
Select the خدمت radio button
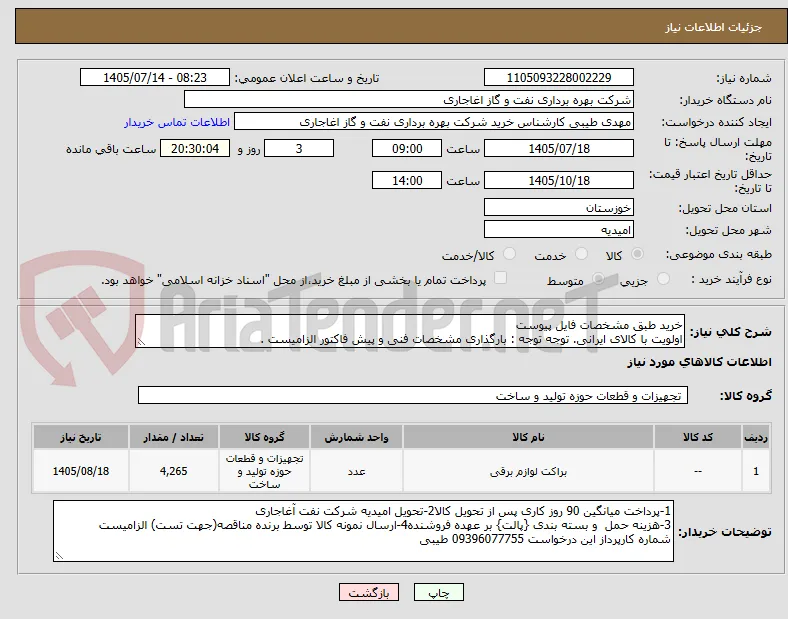tap(581, 254)
